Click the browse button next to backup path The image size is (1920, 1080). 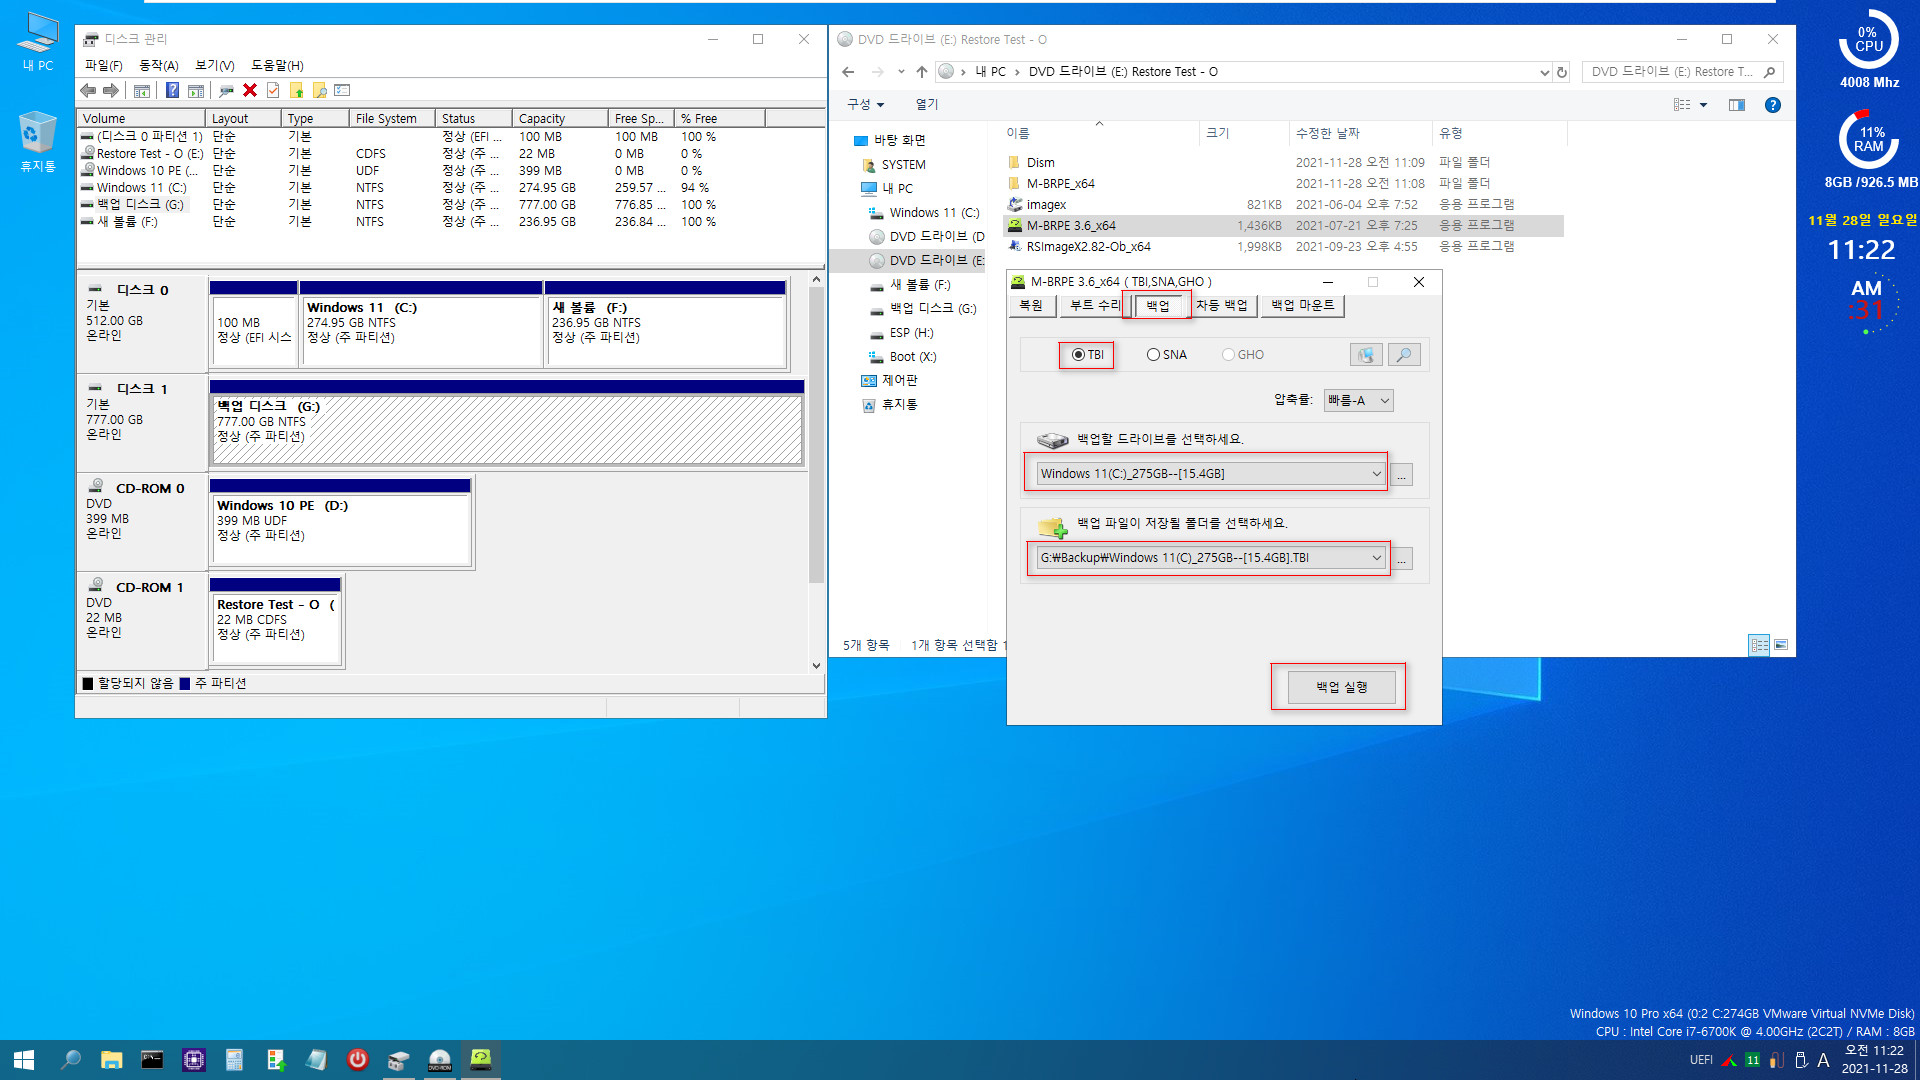click(x=1403, y=558)
